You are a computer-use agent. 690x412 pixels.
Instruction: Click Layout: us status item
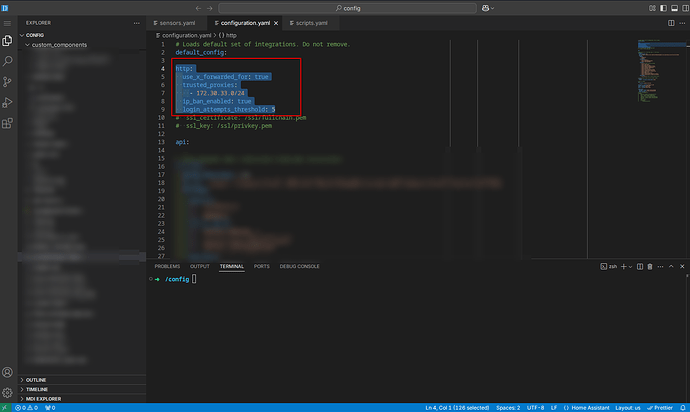628,408
